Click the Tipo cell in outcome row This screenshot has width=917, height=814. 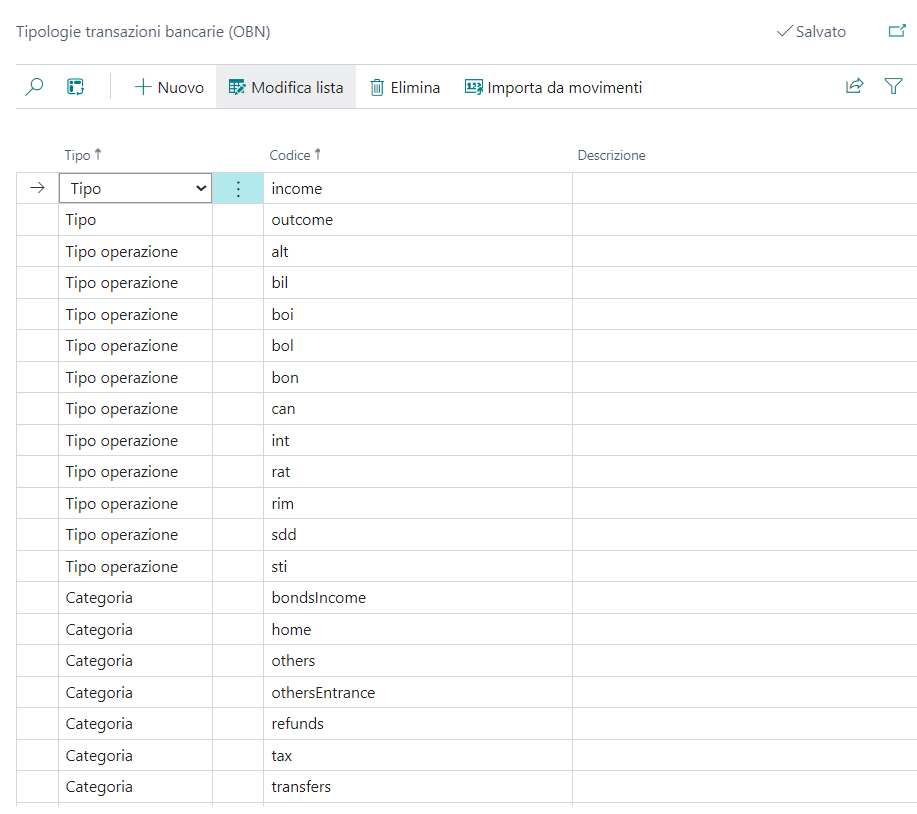click(135, 220)
